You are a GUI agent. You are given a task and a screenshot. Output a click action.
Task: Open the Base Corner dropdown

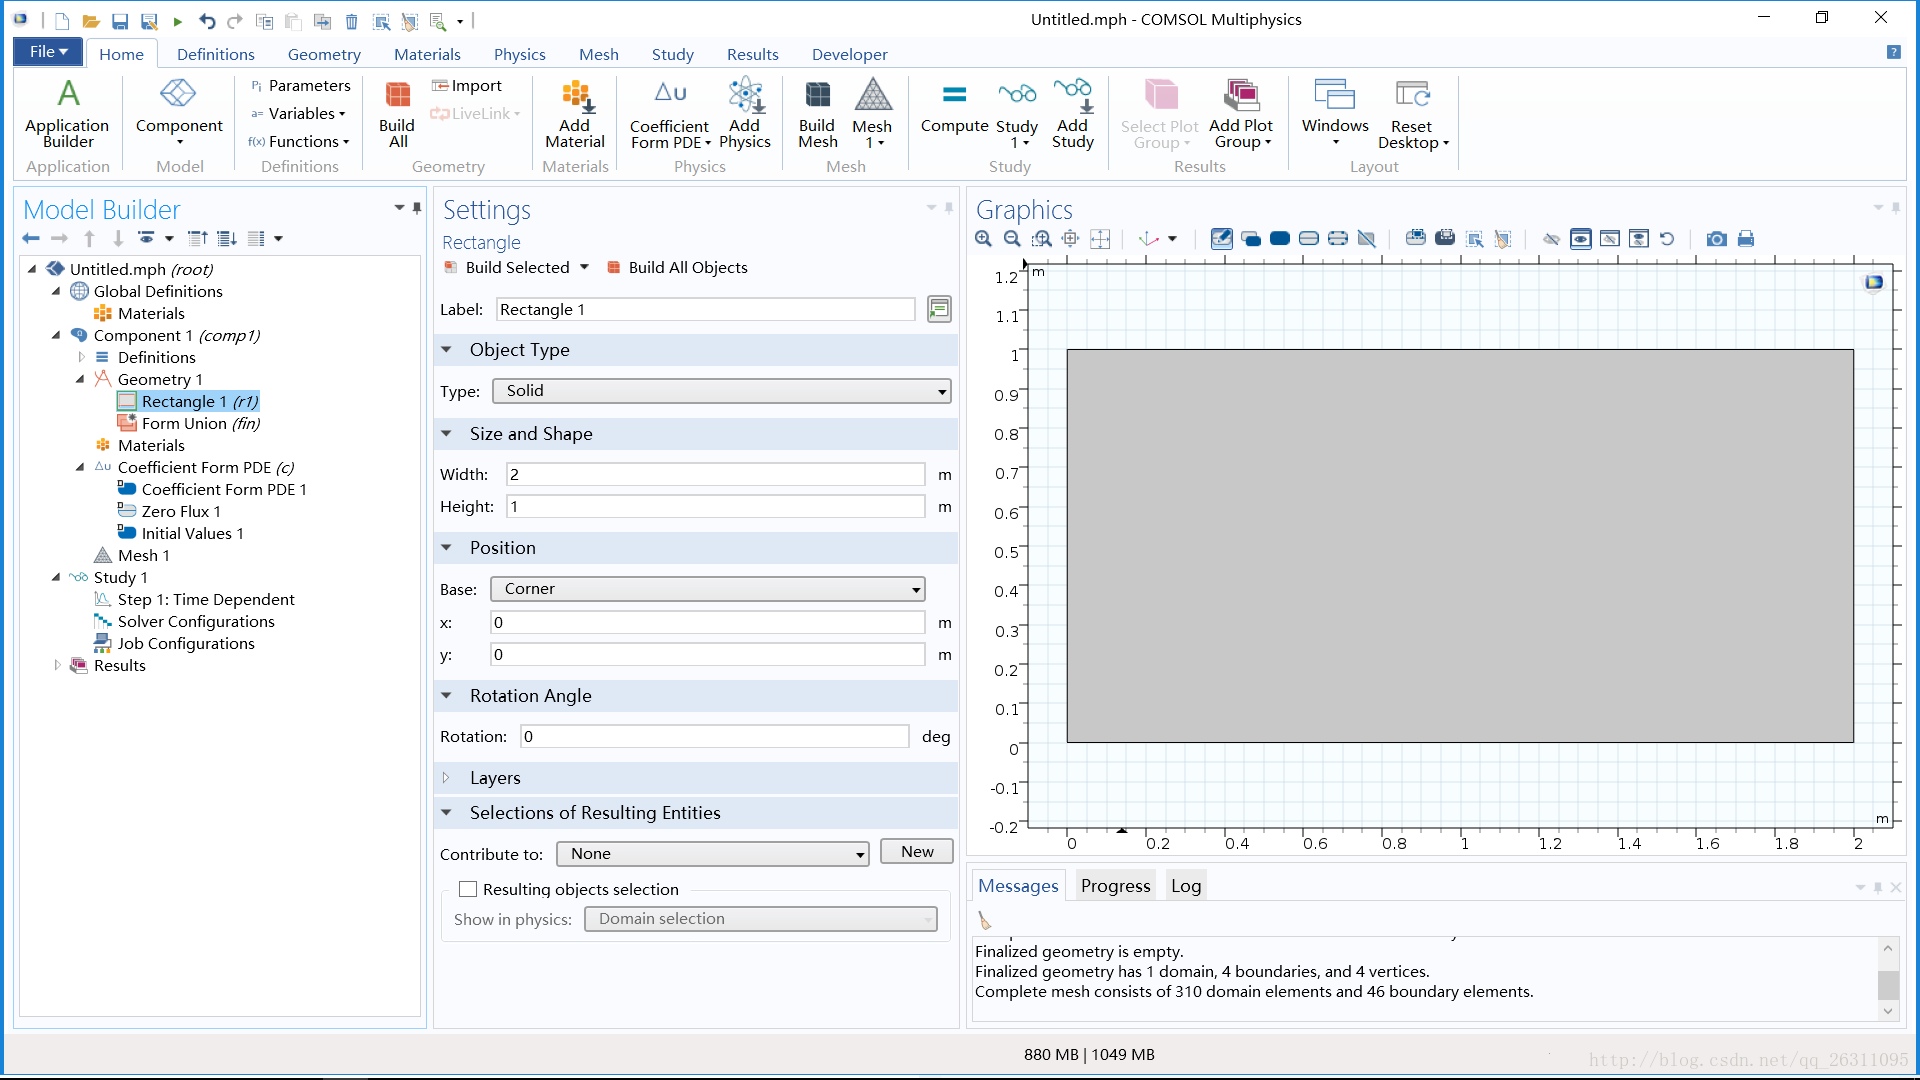[707, 589]
